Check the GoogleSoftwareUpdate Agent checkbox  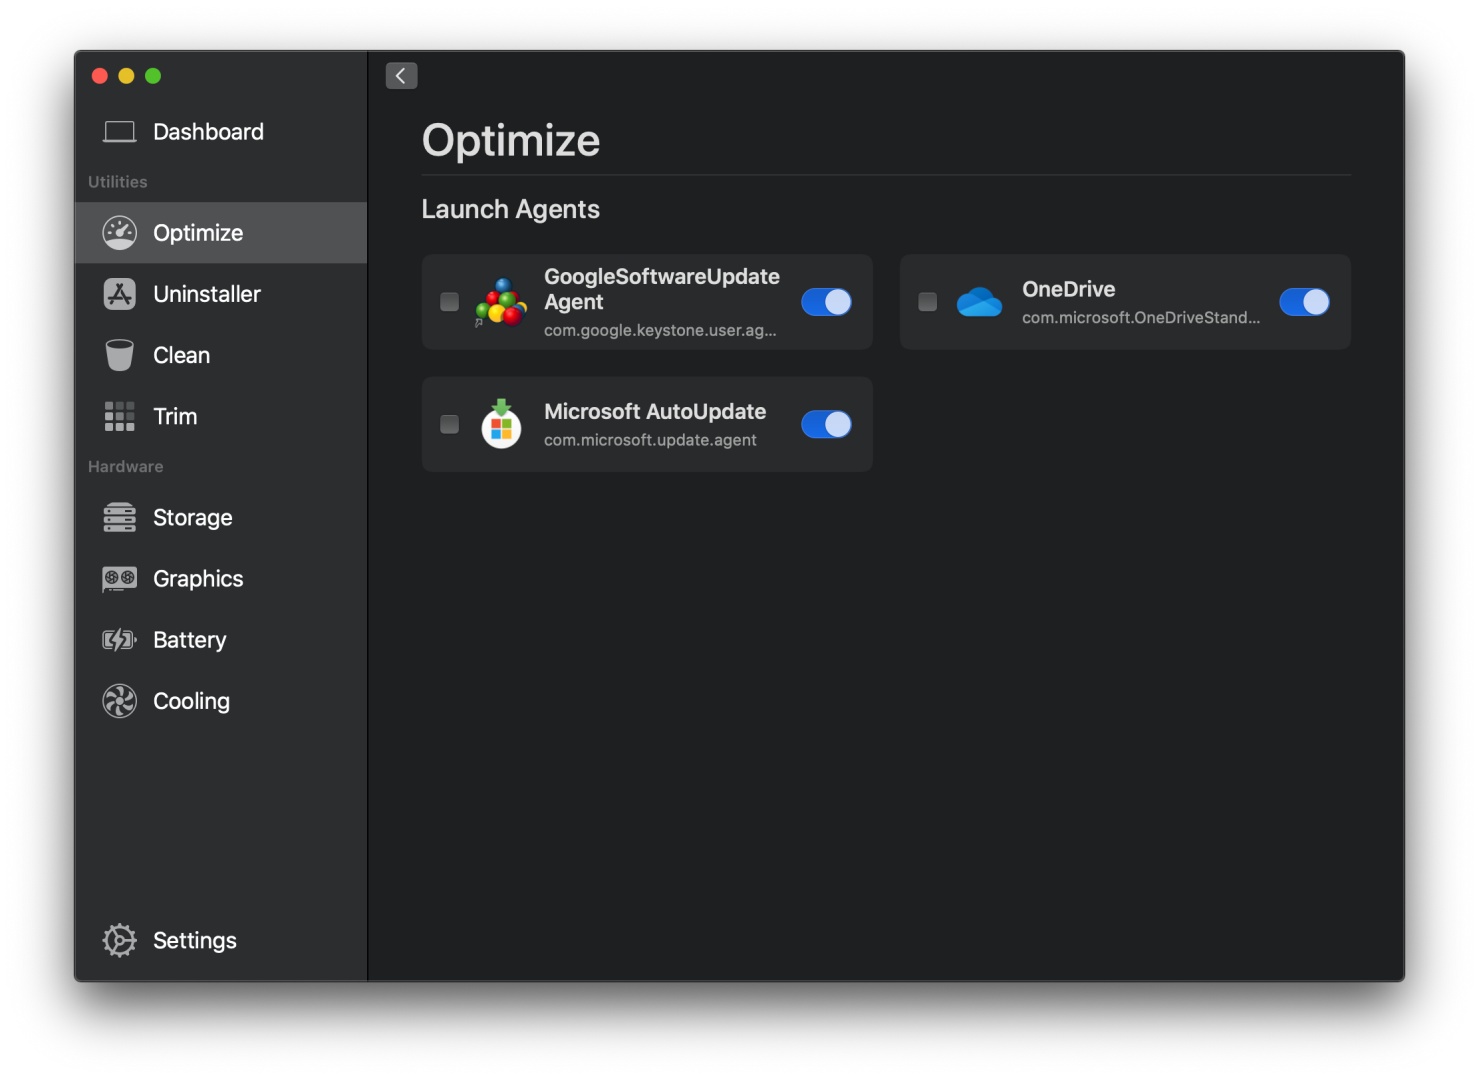(450, 302)
